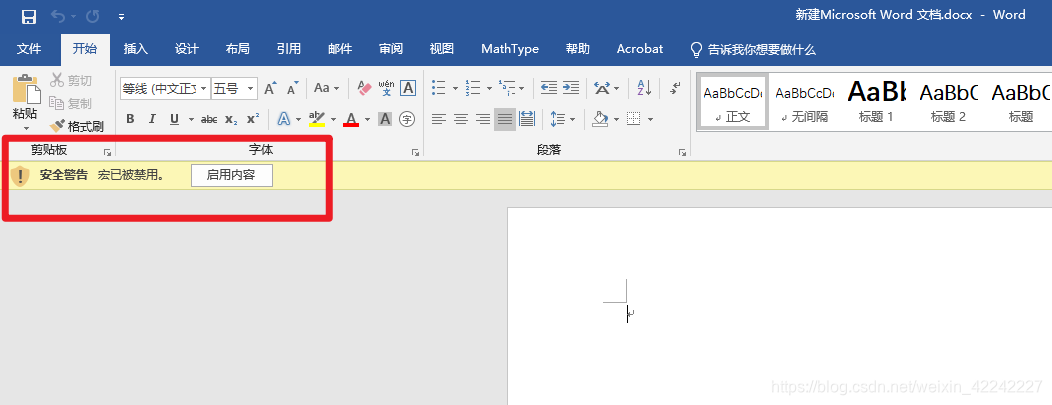The width and height of the screenshot is (1052, 405).
Task: Click the shading paint bucket icon
Action: pyautogui.click(x=600, y=119)
